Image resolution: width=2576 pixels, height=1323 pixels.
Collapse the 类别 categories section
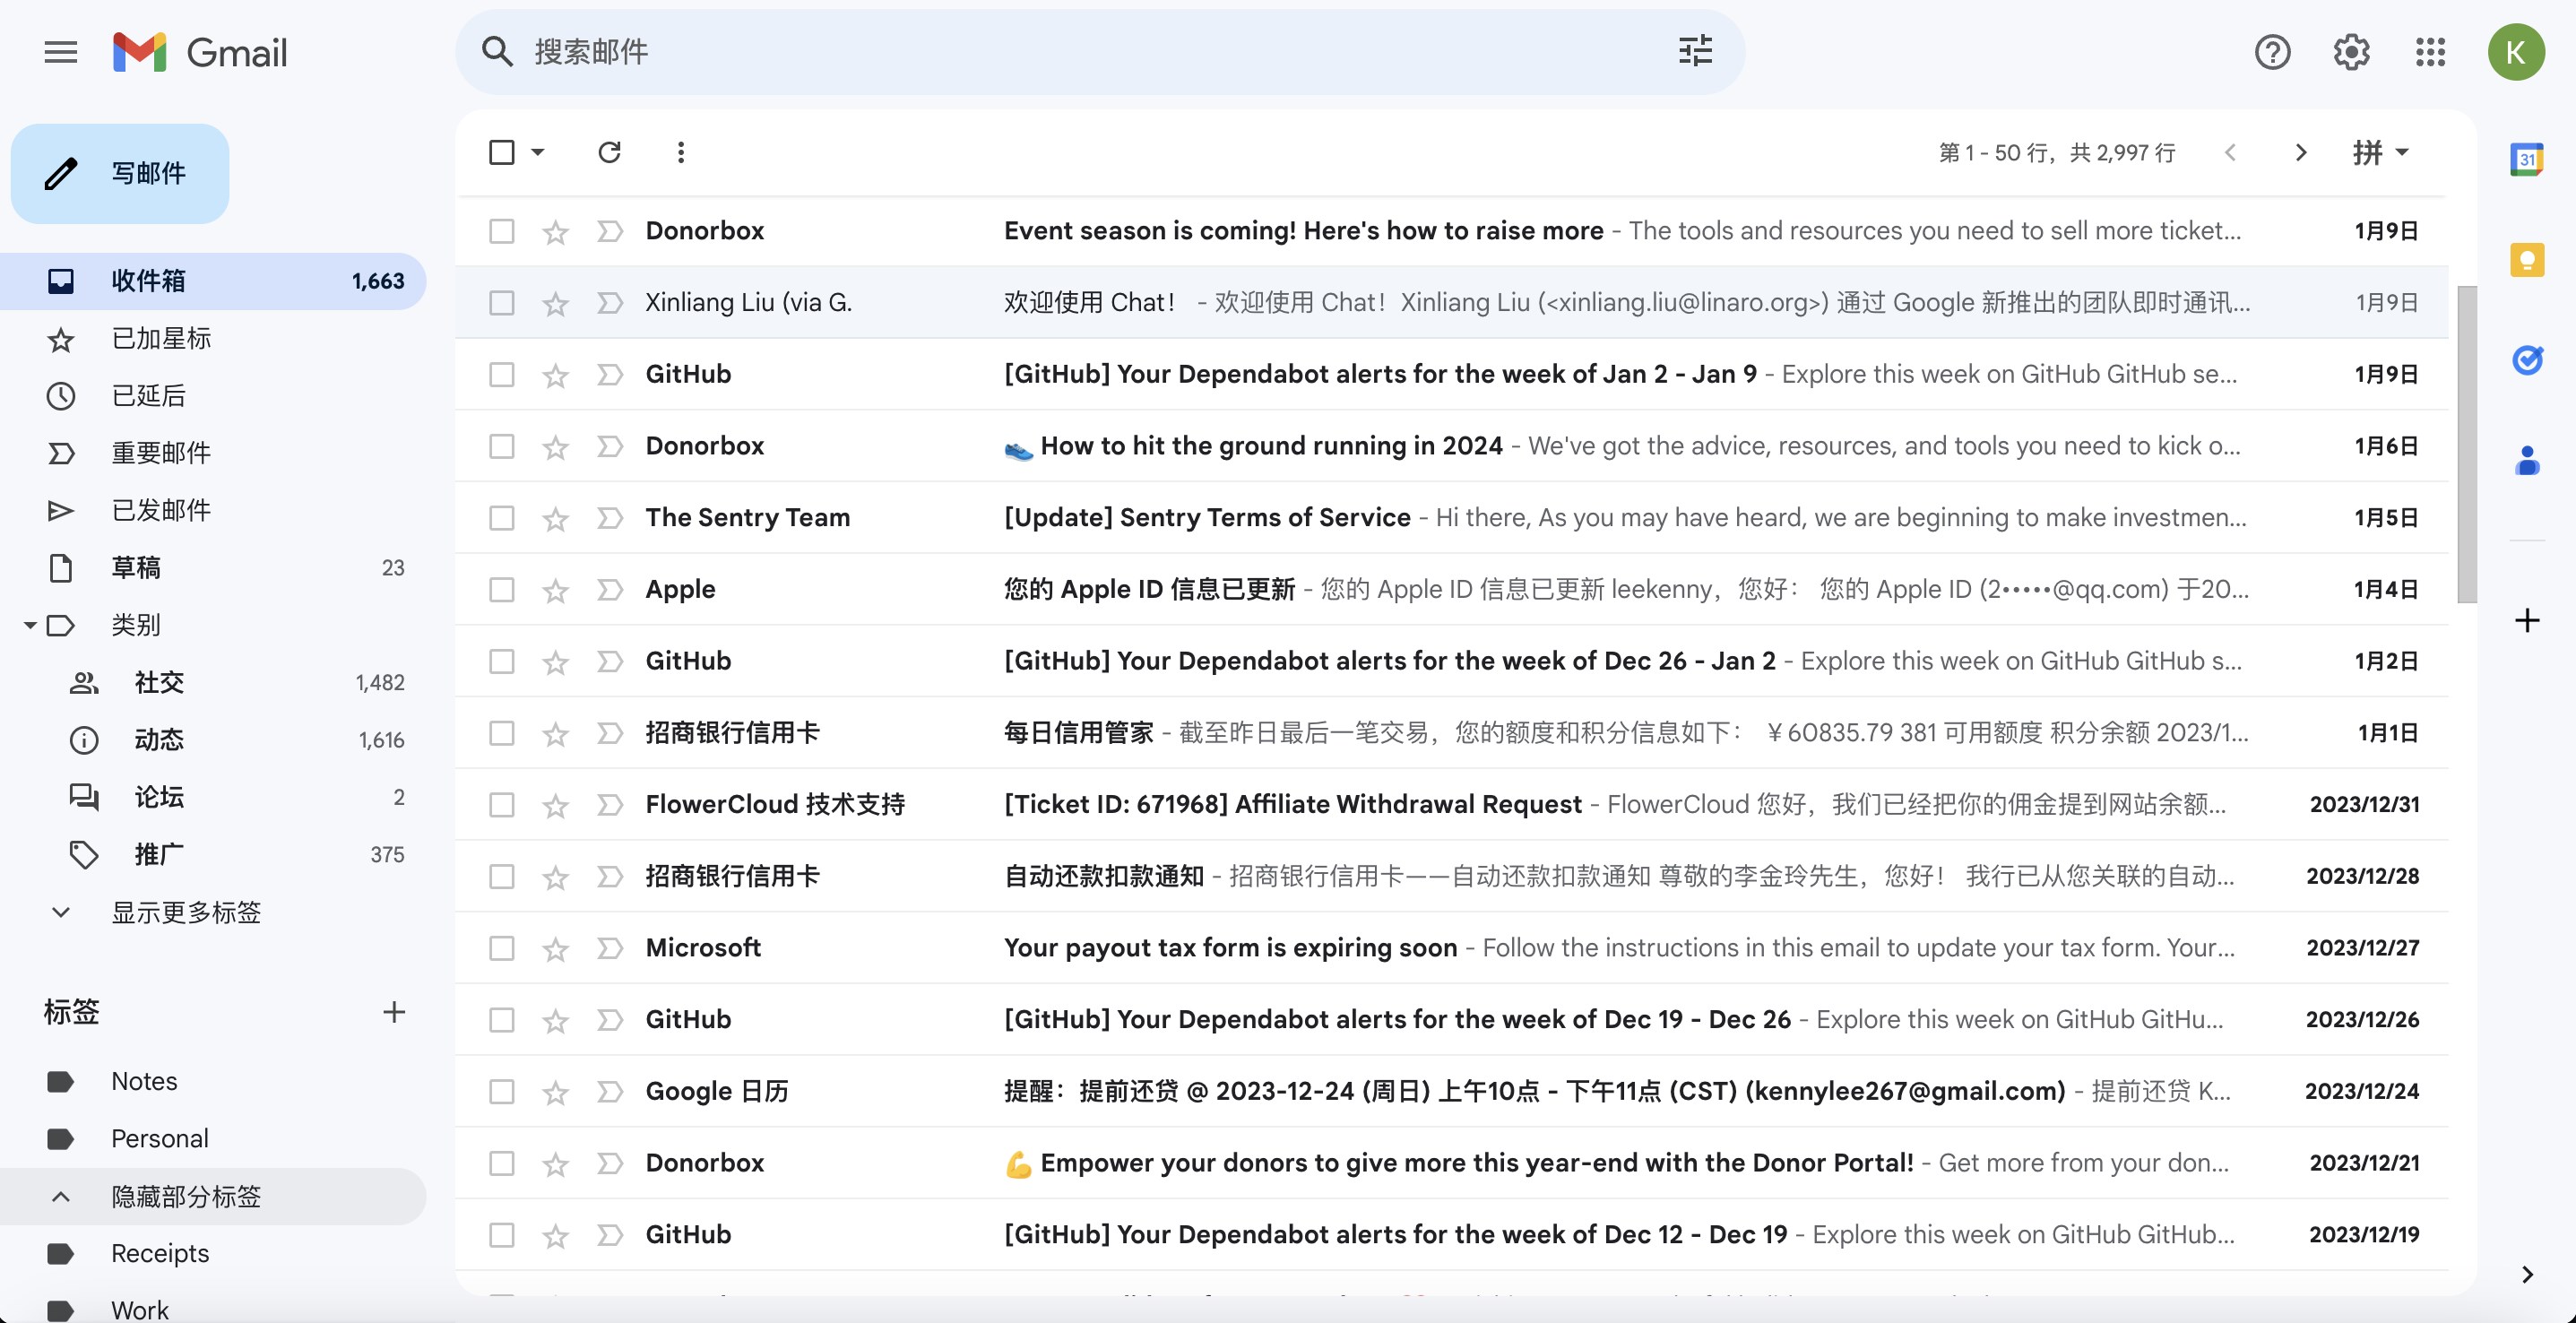point(30,626)
